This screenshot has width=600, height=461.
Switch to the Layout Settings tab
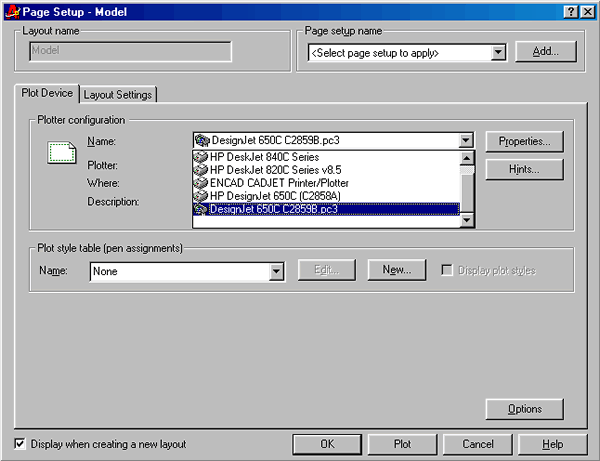pyautogui.click(x=118, y=95)
